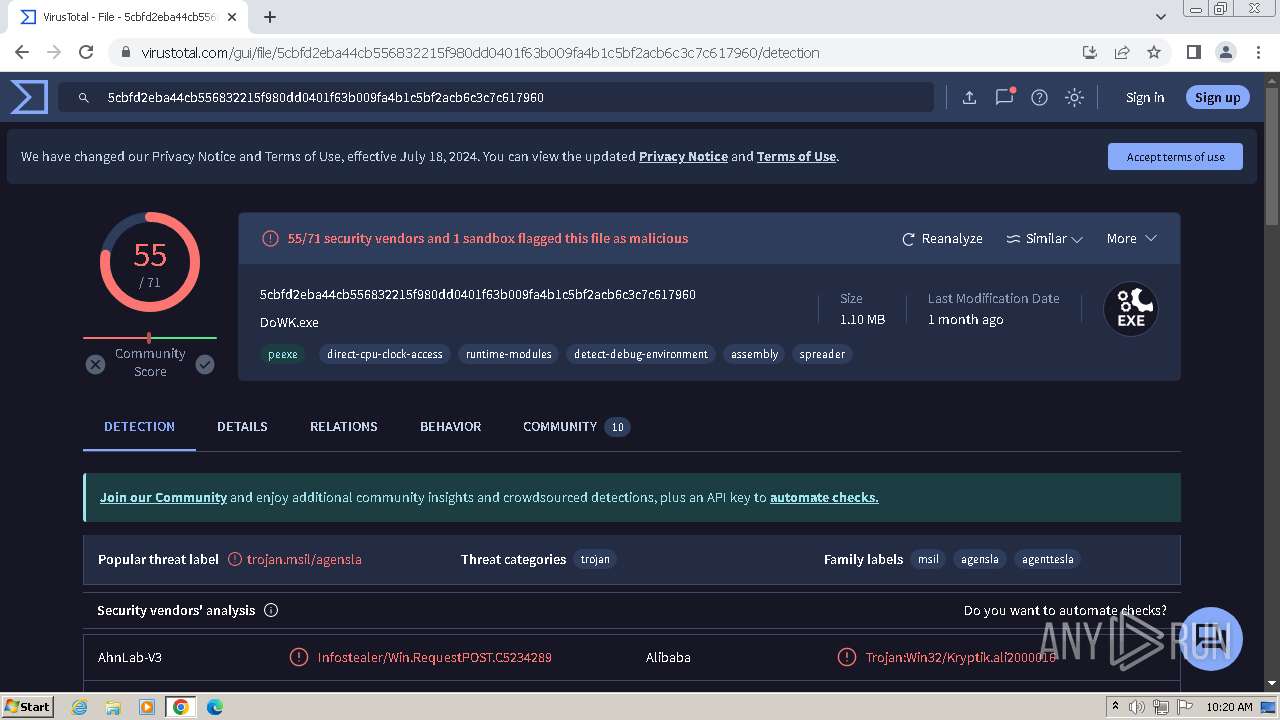Viewport: 1280px width, 720px height.
Task: Click Security vendors' analysis info icon
Action: point(270,611)
